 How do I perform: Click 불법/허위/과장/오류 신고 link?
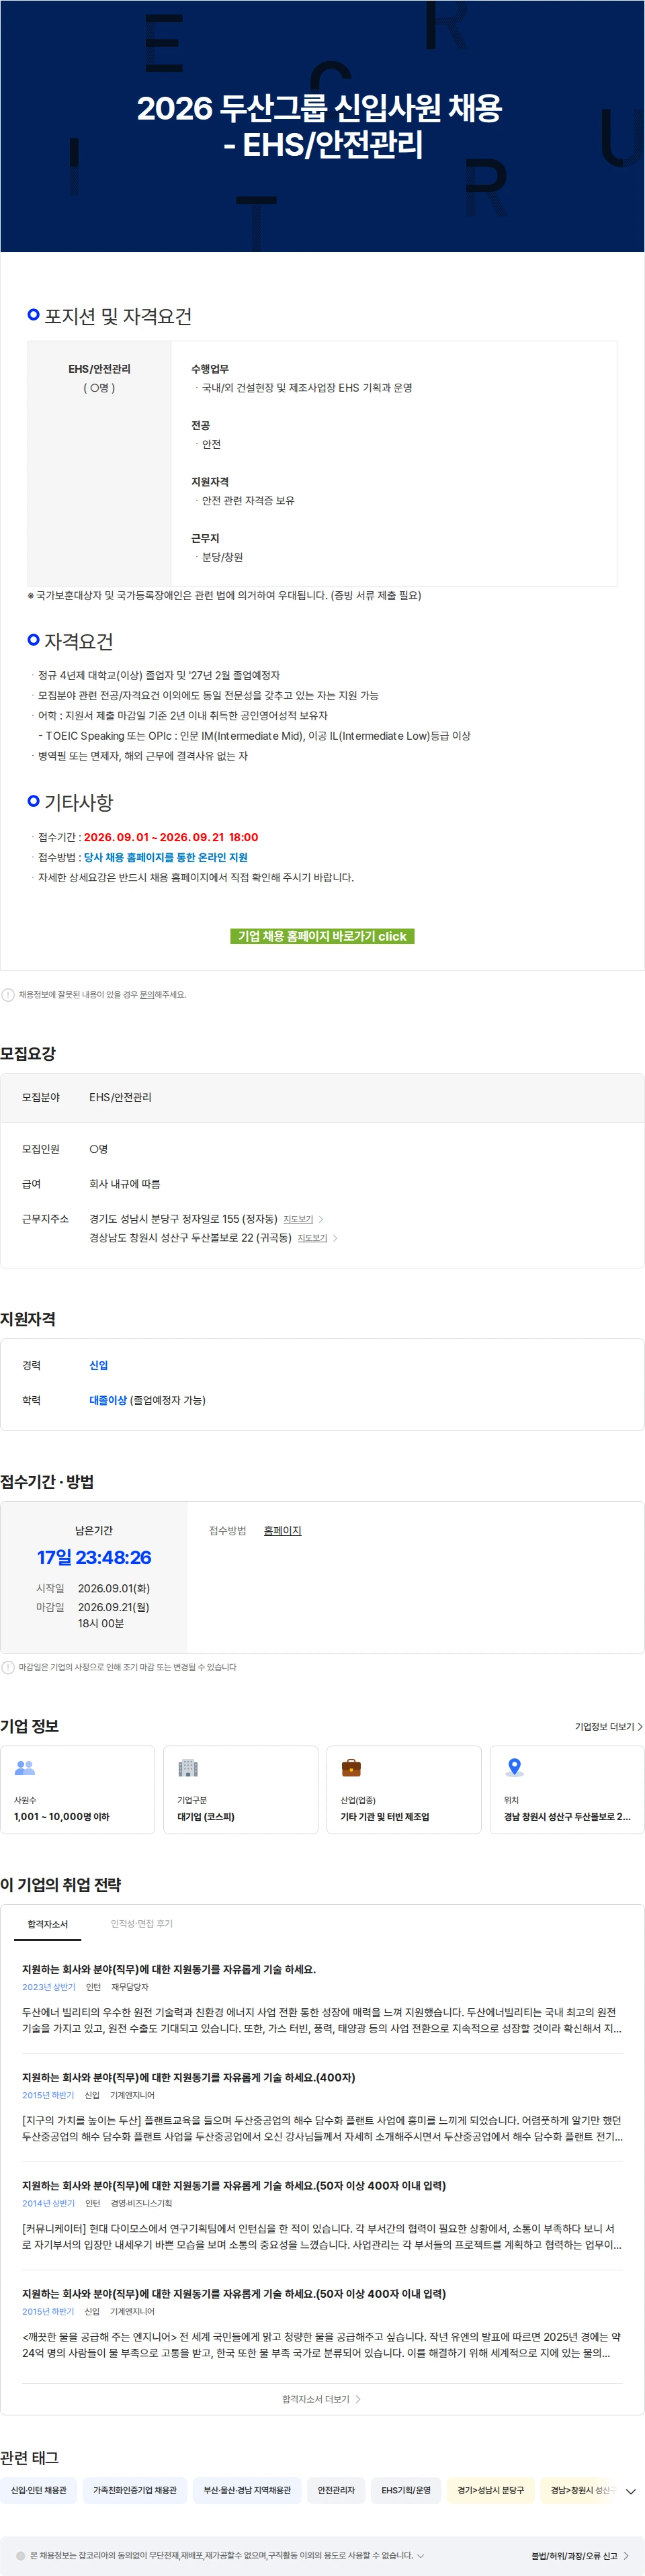coord(580,2555)
